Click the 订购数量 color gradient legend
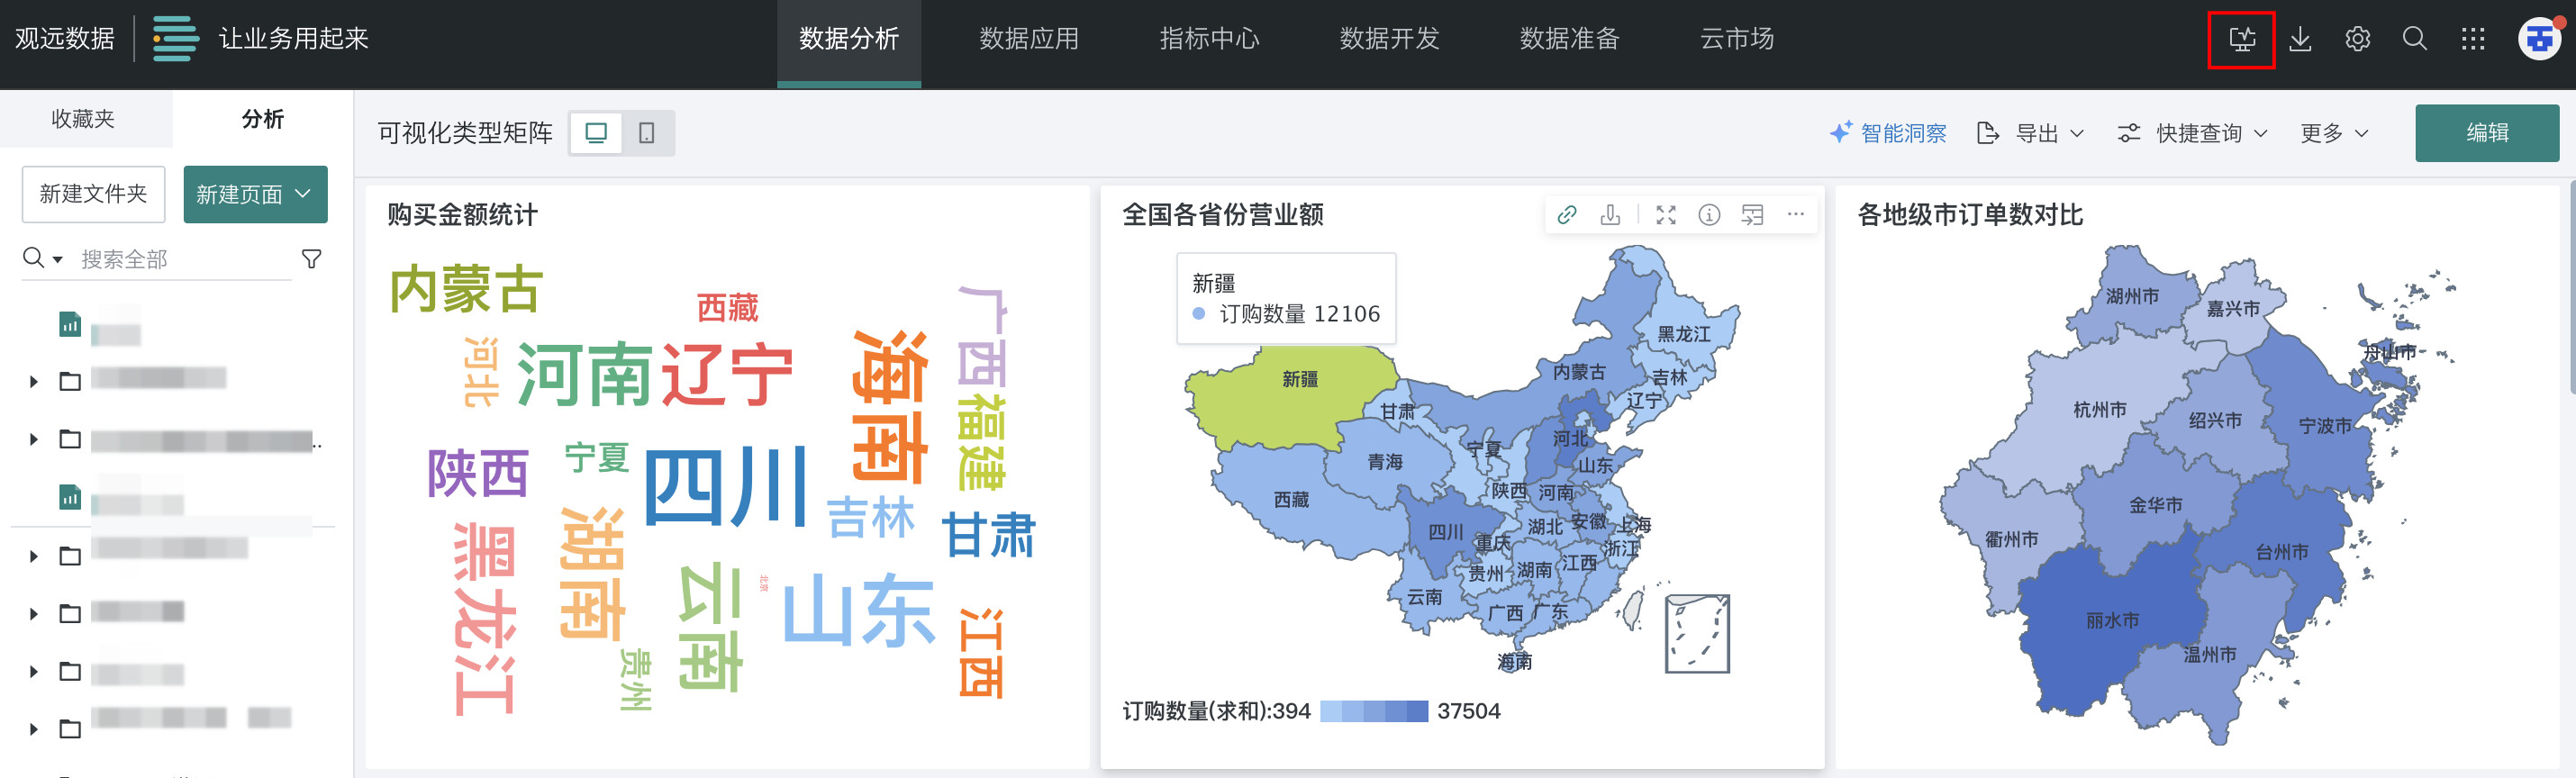The height and width of the screenshot is (778, 2576). click(1373, 711)
